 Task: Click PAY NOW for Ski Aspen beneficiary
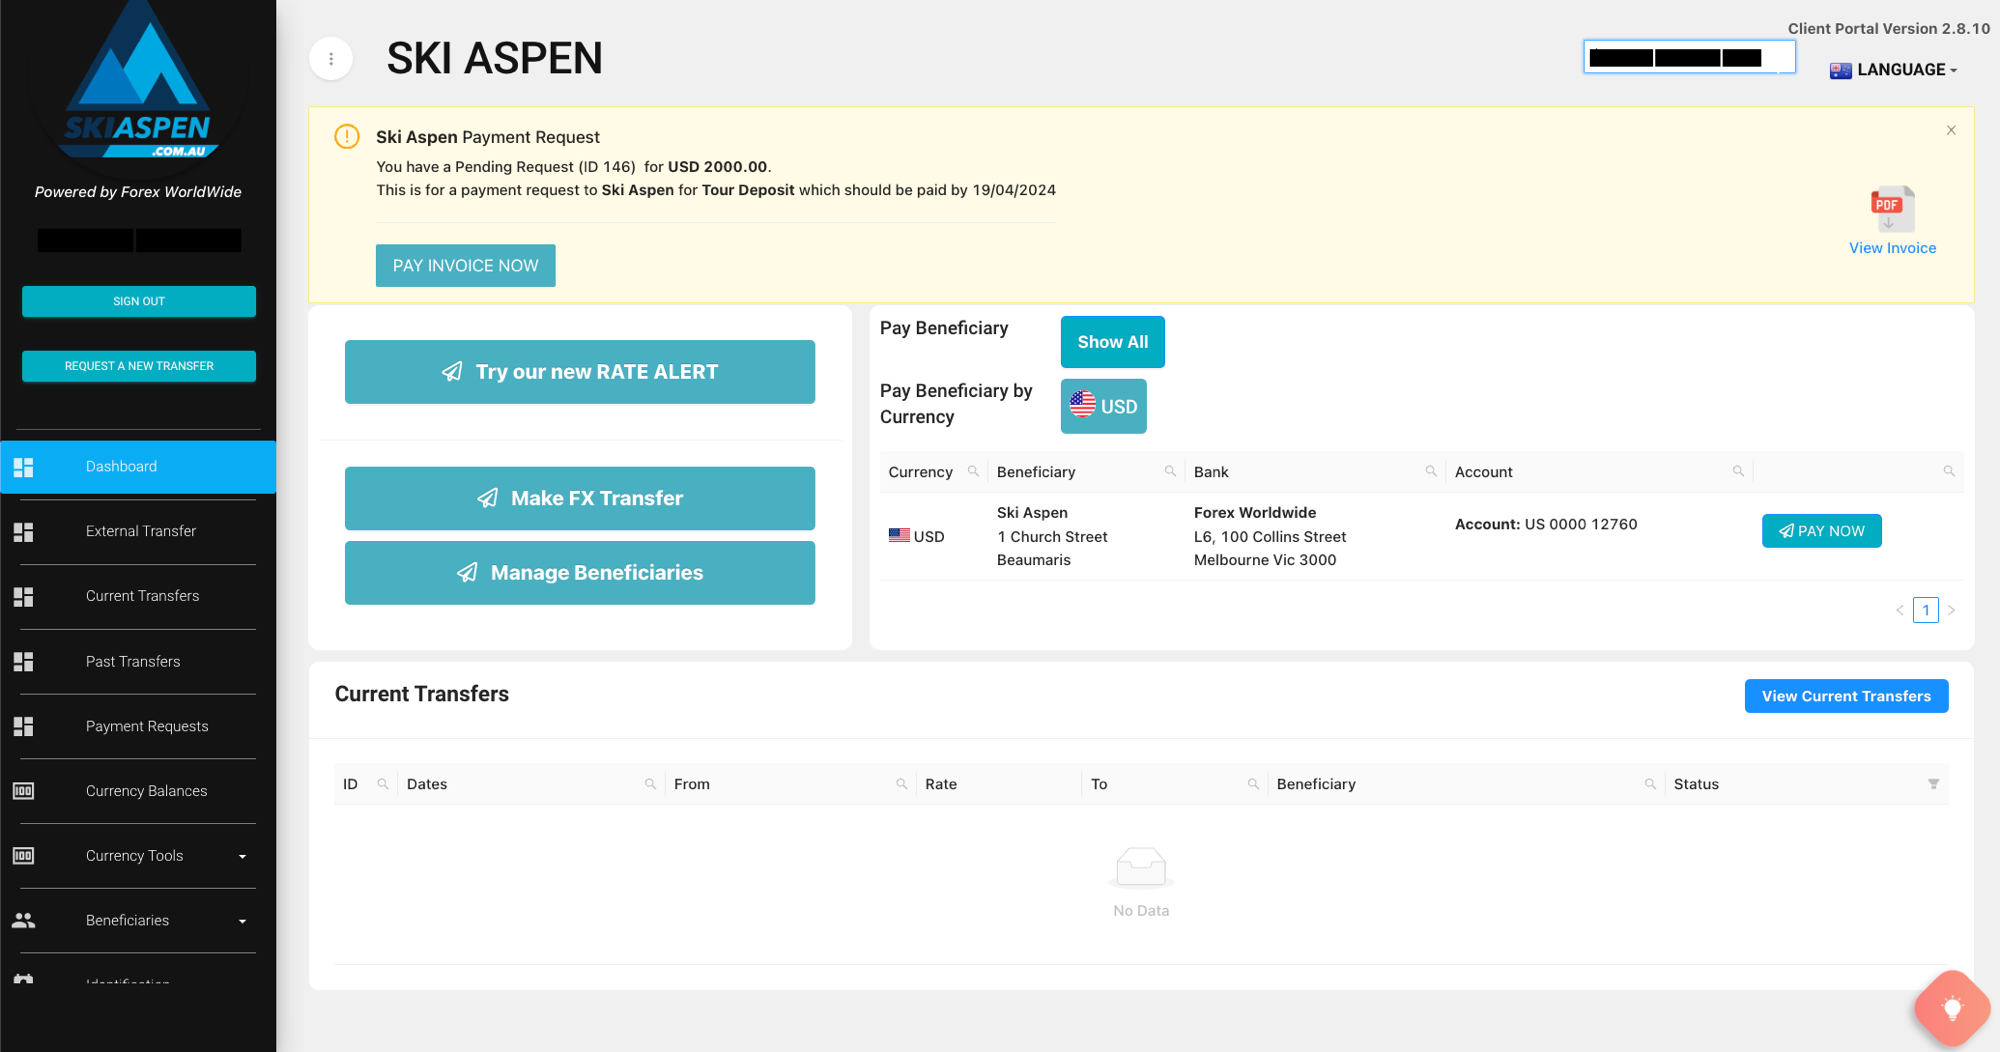(1821, 531)
